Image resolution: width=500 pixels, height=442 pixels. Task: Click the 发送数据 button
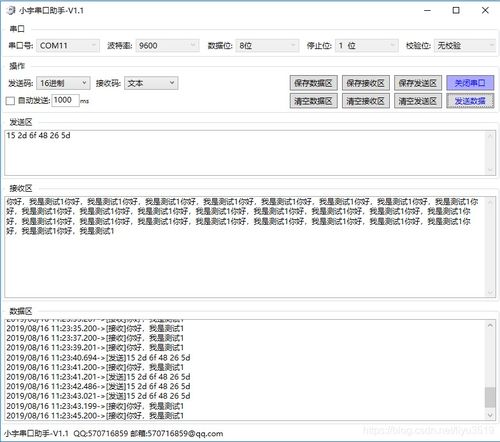470,101
